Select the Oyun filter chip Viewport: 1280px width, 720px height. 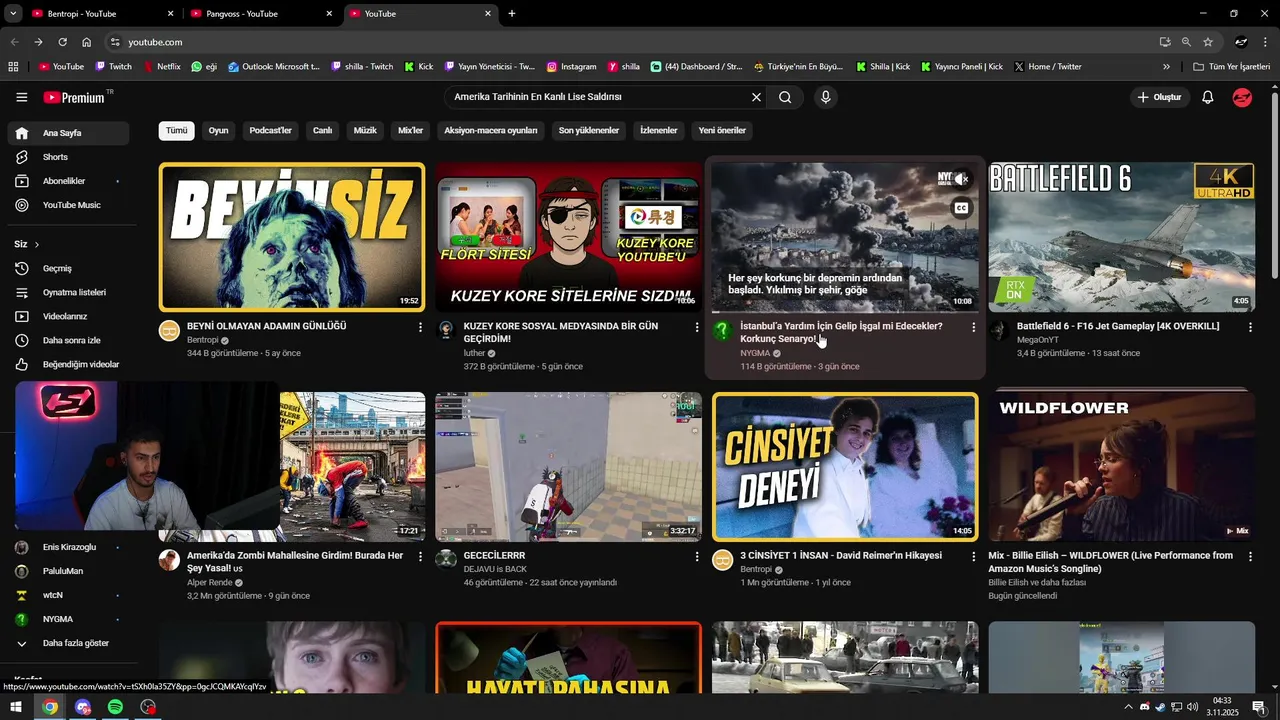(218, 130)
